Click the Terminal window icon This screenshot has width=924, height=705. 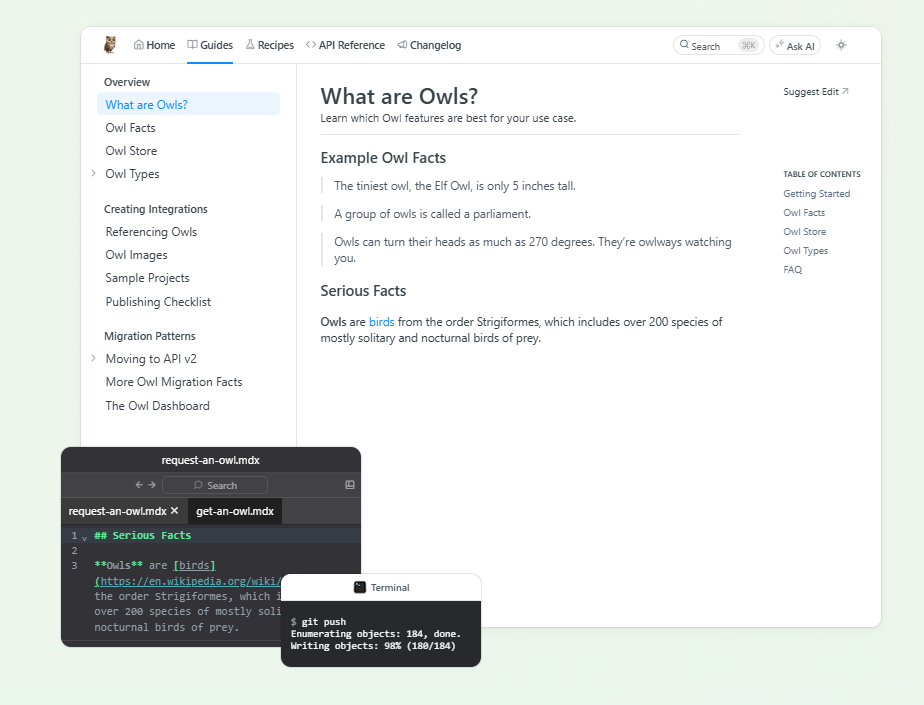click(360, 587)
